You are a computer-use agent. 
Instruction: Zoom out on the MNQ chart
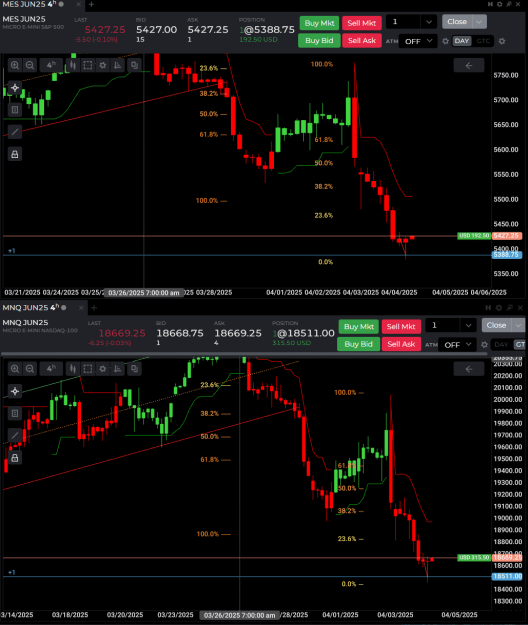point(29,369)
